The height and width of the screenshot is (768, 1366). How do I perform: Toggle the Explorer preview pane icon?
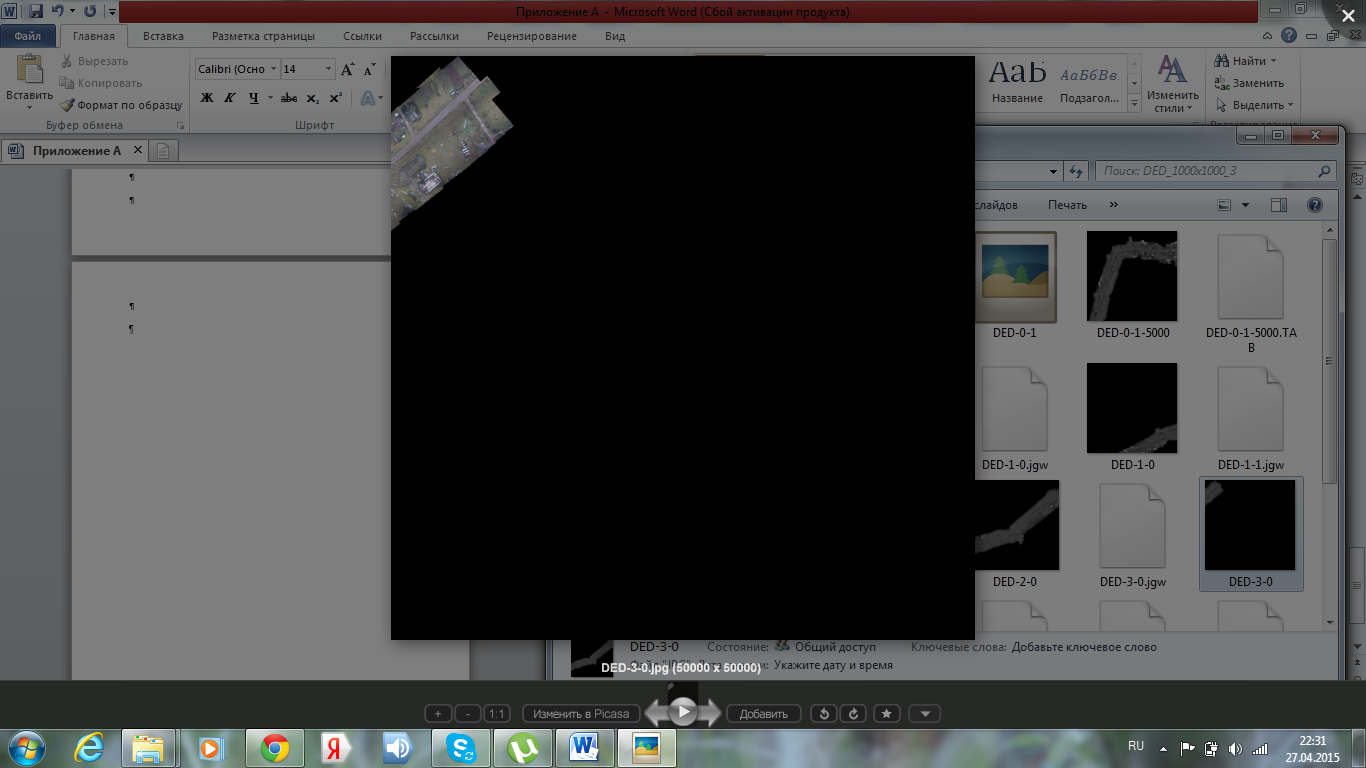[x=1279, y=205]
